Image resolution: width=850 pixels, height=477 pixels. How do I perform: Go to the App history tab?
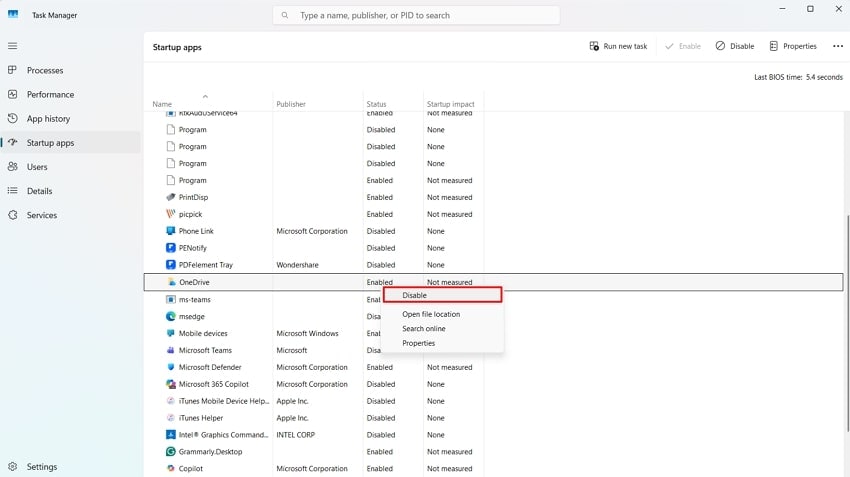[70, 118]
